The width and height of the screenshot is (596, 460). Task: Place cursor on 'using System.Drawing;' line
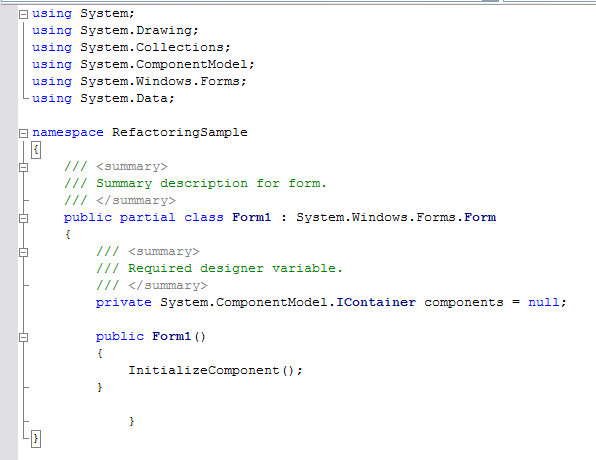[115, 30]
